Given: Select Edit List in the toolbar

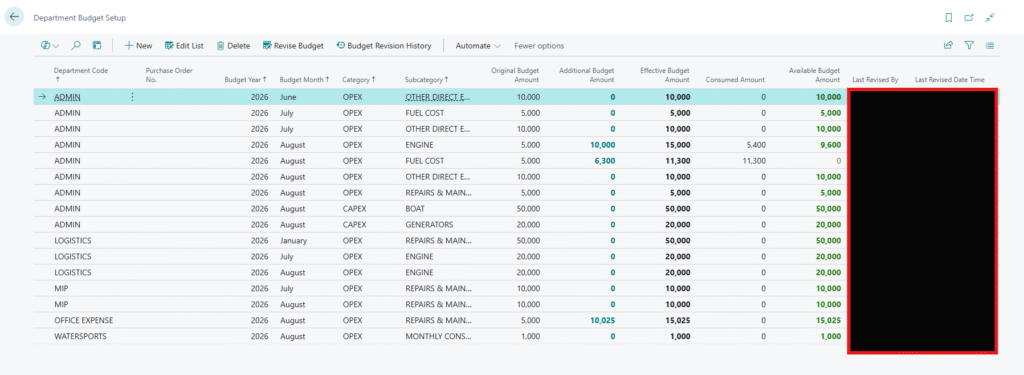Looking at the screenshot, I should click(184, 46).
